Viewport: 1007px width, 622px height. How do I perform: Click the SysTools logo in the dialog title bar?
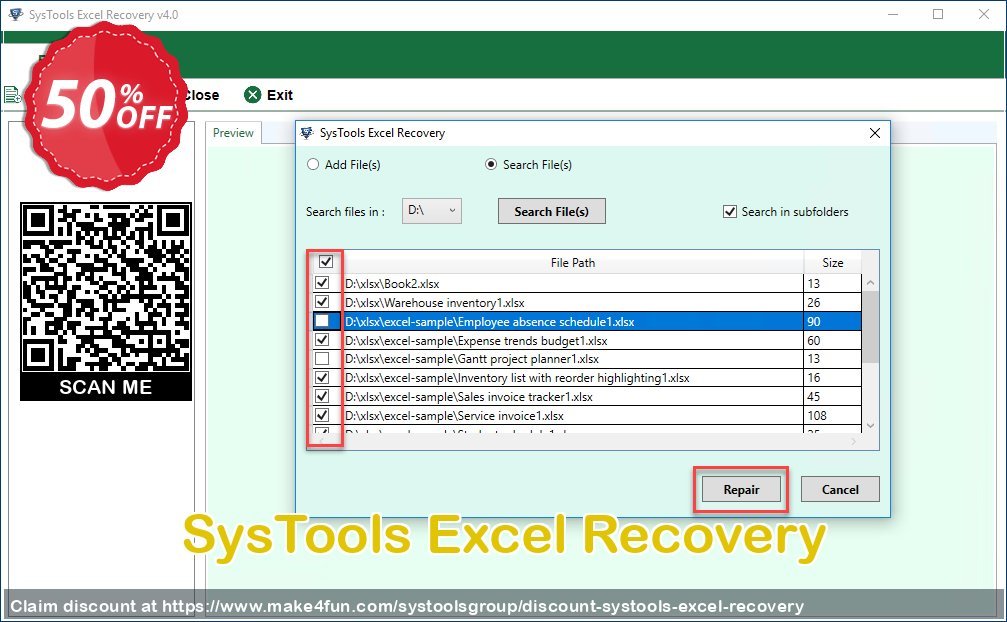click(307, 133)
